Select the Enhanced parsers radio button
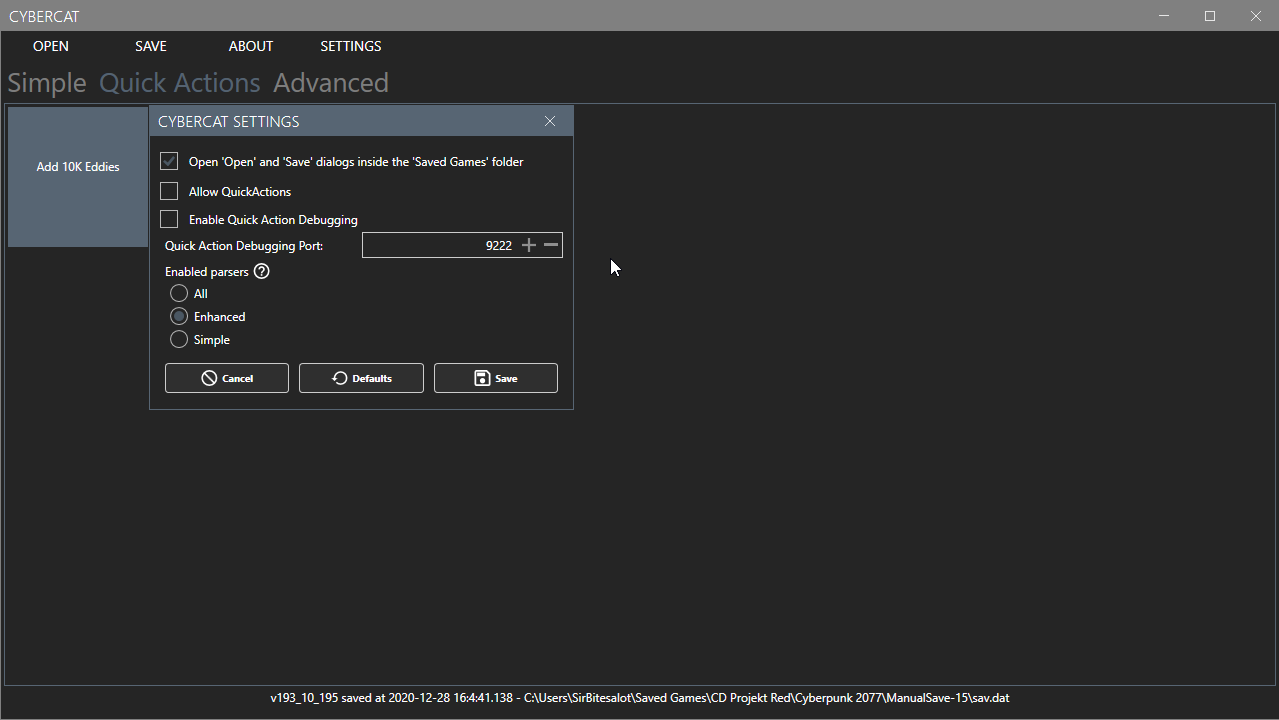 [x=179, y=316]
